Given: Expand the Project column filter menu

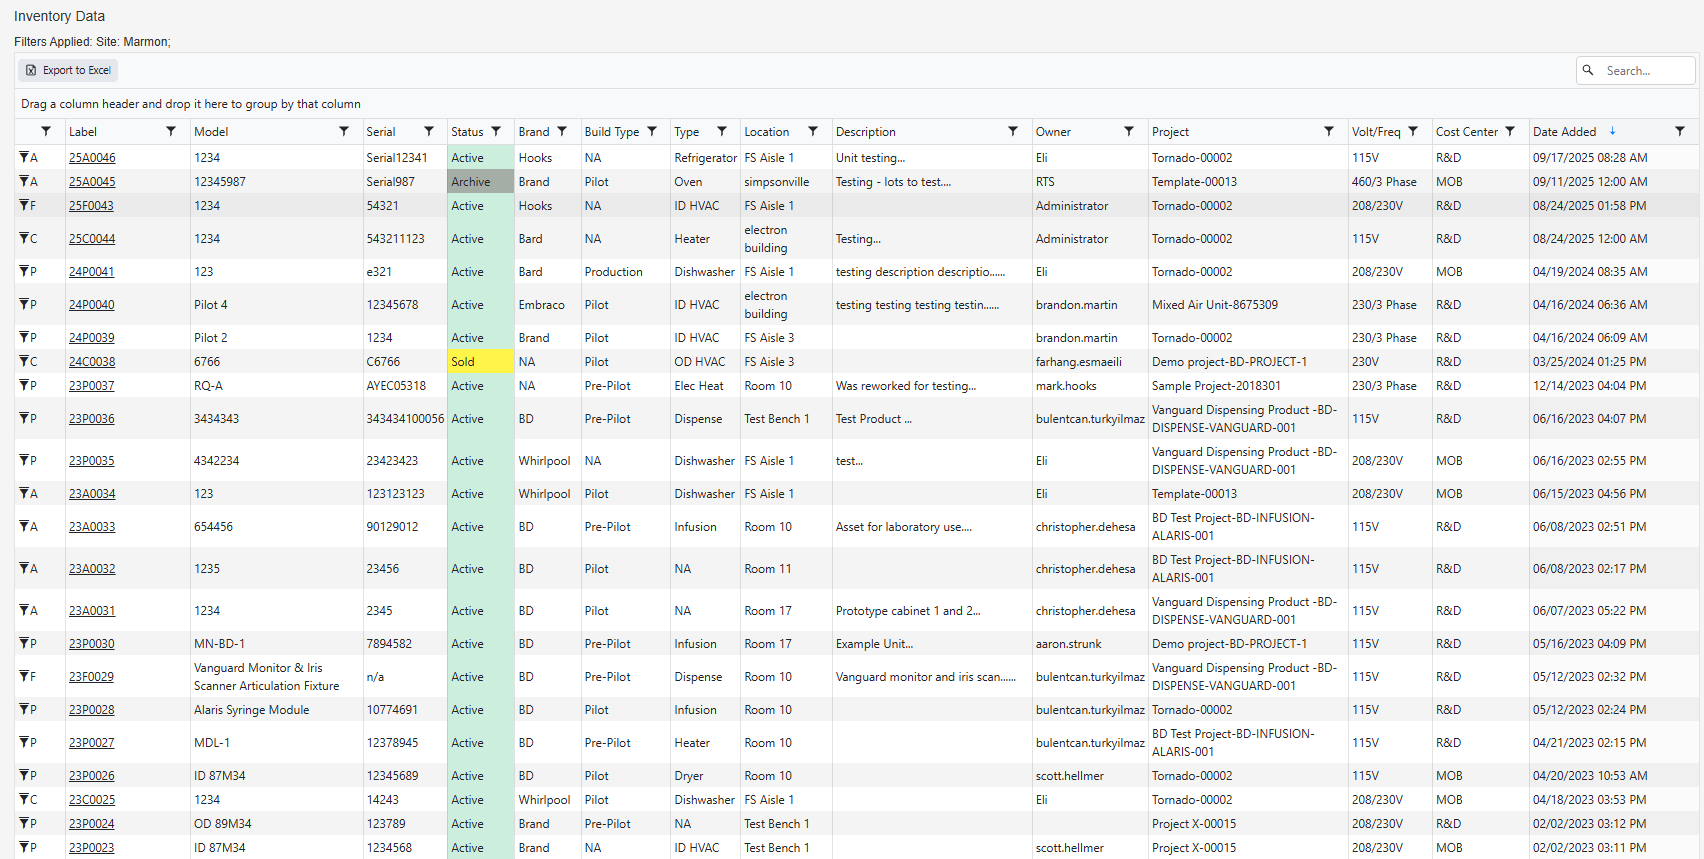Looking at the screenshot, I should pos(1329,131).
